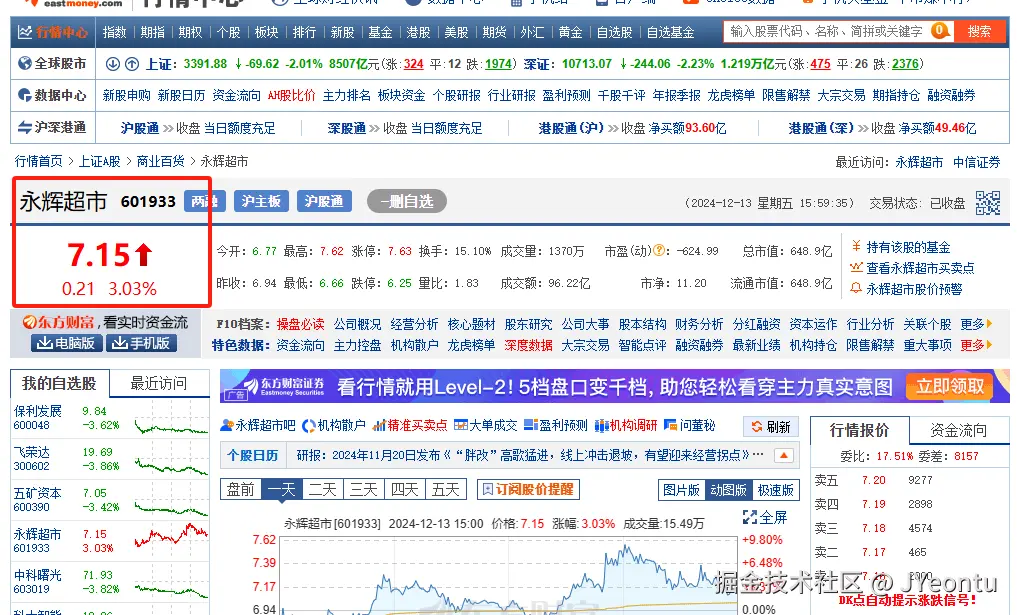Click the 电脑版 download button

(x=66, y=343)
